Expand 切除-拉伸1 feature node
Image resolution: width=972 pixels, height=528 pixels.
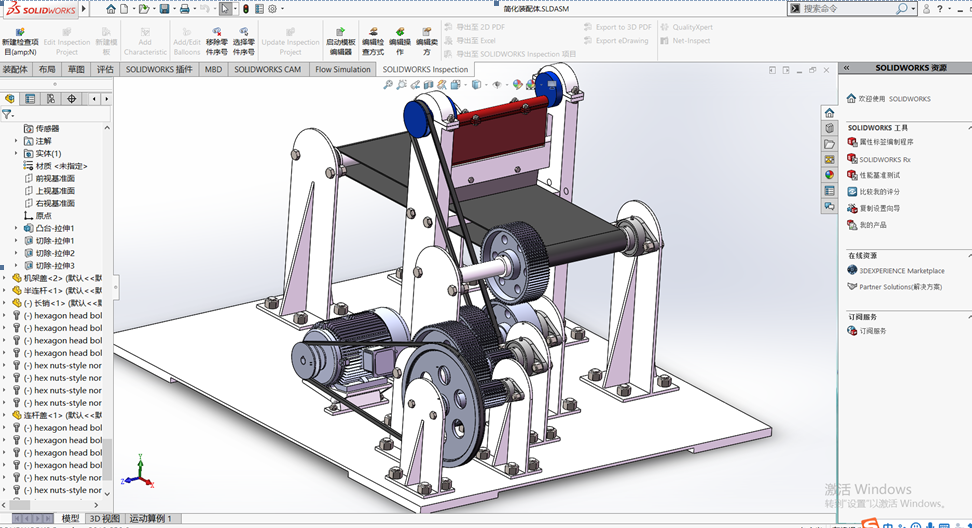click(16, 240)
